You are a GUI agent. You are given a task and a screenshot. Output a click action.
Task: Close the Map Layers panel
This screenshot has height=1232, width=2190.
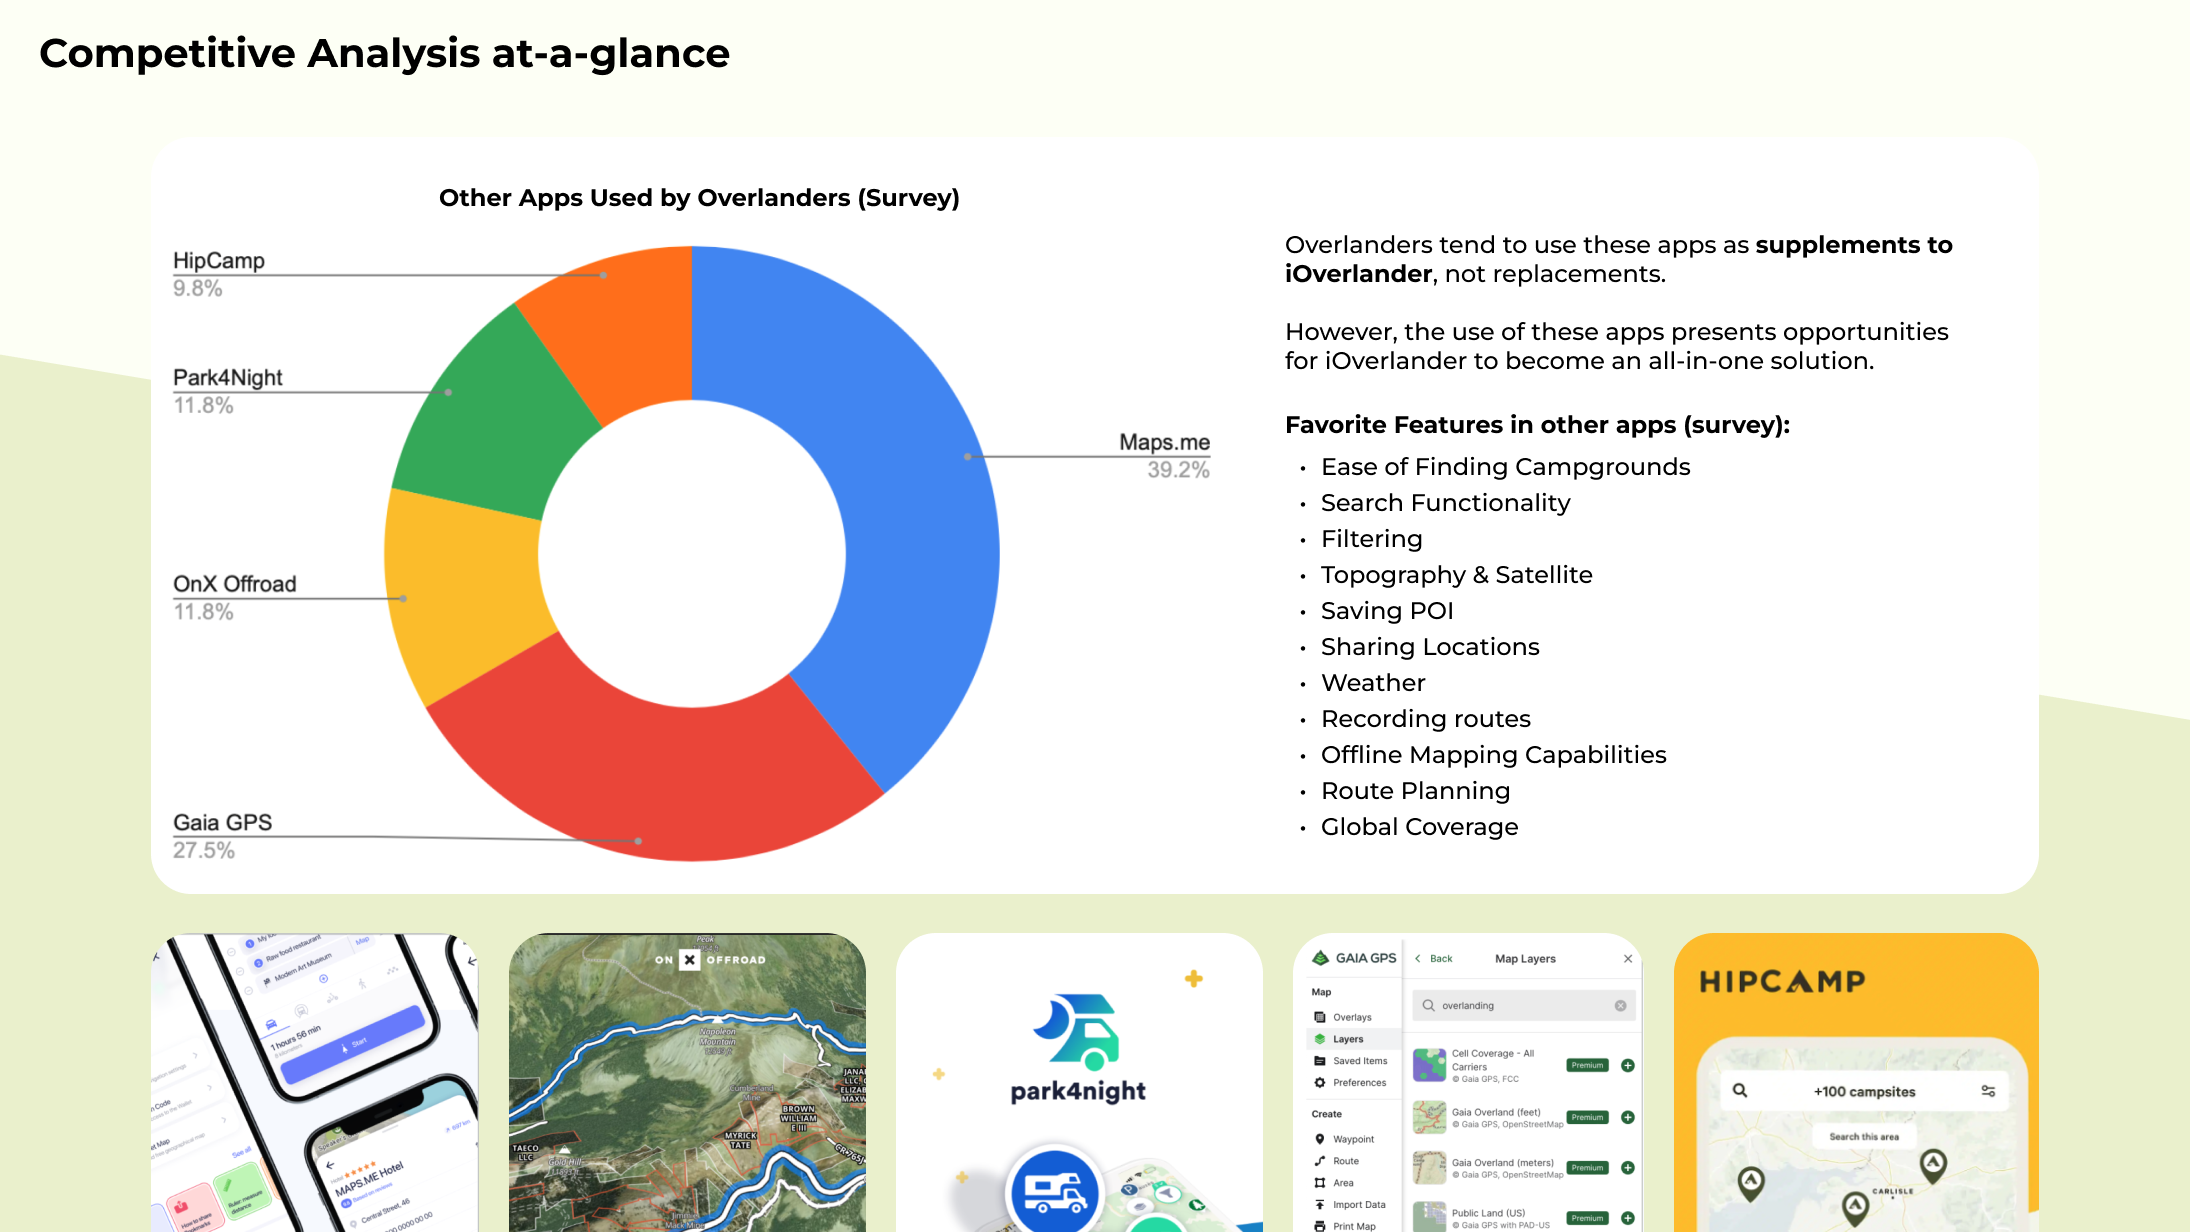point(1628,959)
